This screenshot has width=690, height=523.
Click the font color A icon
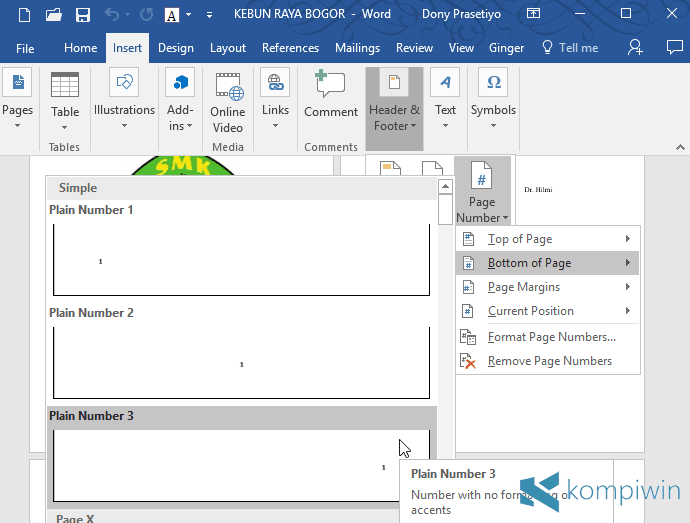tap(172, 15)
